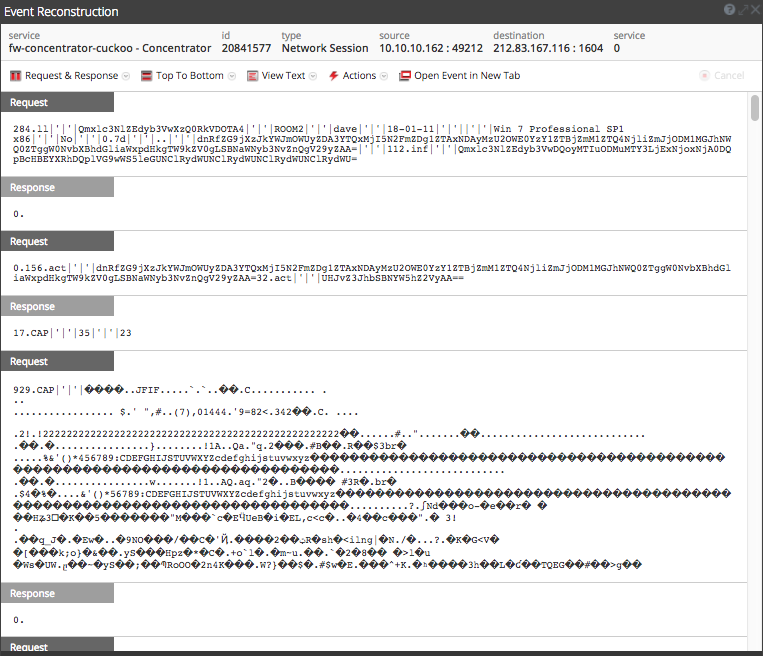The image size is (763, 656).
Task: Click the View Text icon
Action: (x=252, y=76)
